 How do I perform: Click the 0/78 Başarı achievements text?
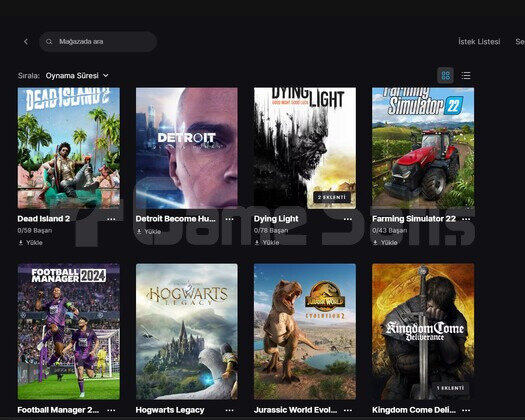pos(271,230)
